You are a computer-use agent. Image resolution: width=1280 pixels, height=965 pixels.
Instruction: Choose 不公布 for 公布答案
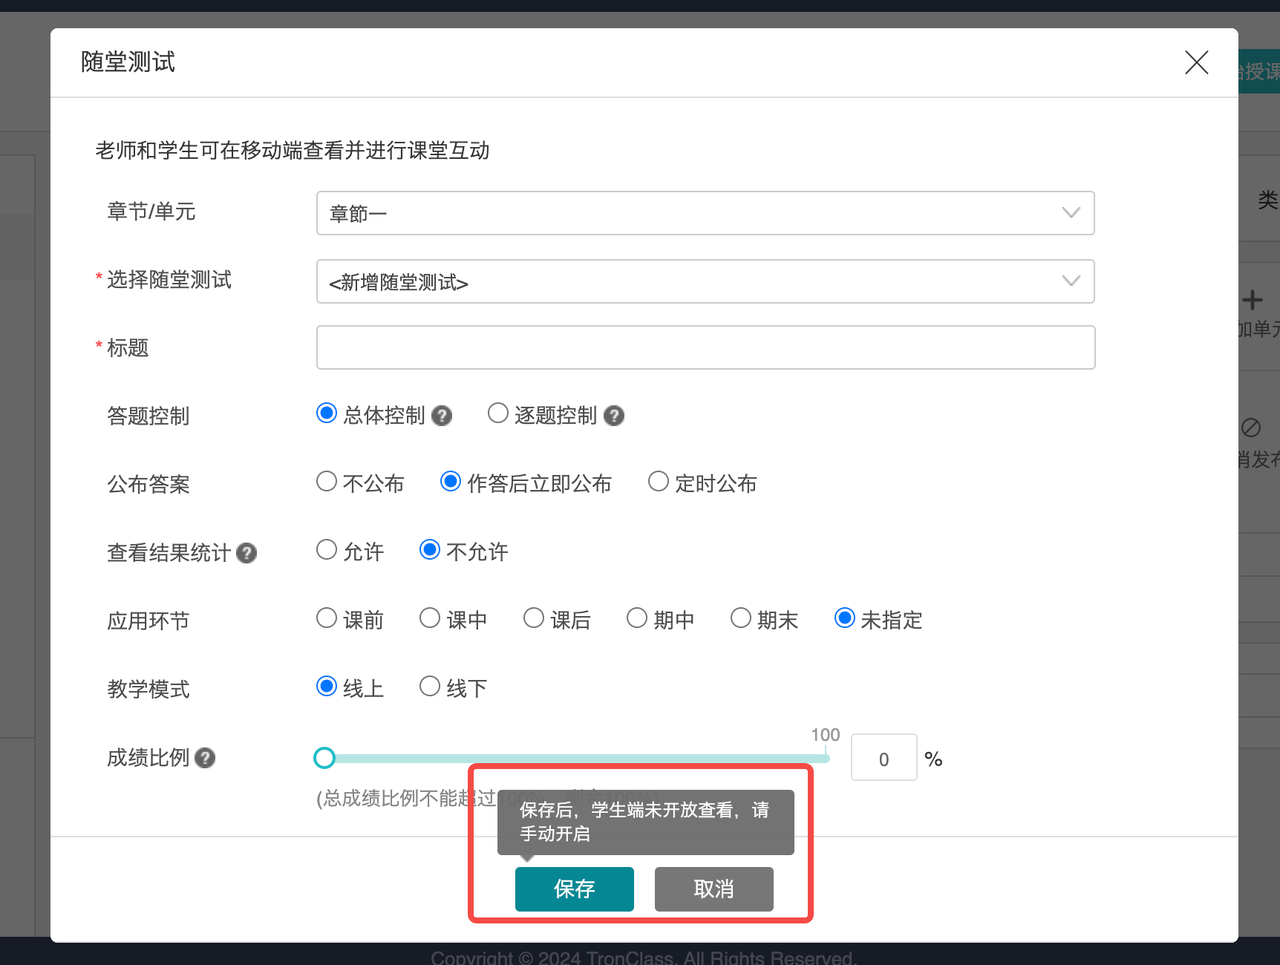coord(327,482)
